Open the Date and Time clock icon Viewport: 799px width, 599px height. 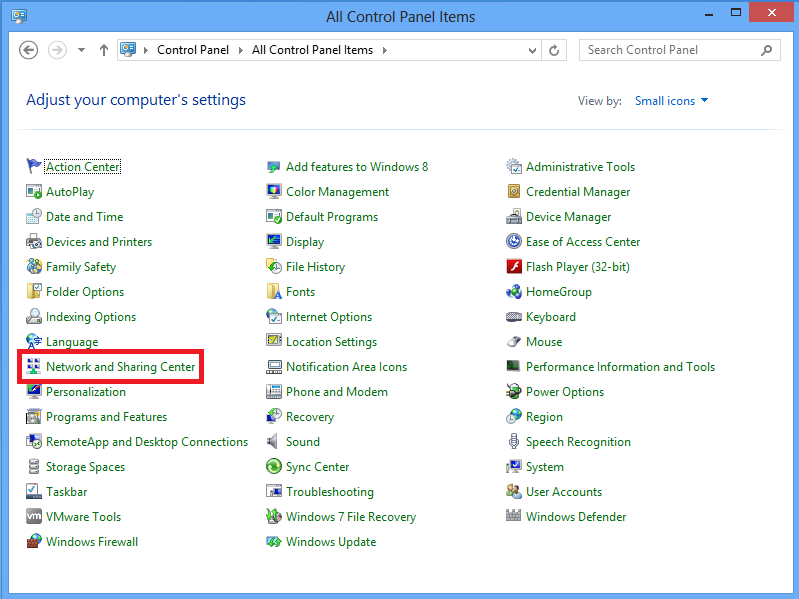click(34, 216)
